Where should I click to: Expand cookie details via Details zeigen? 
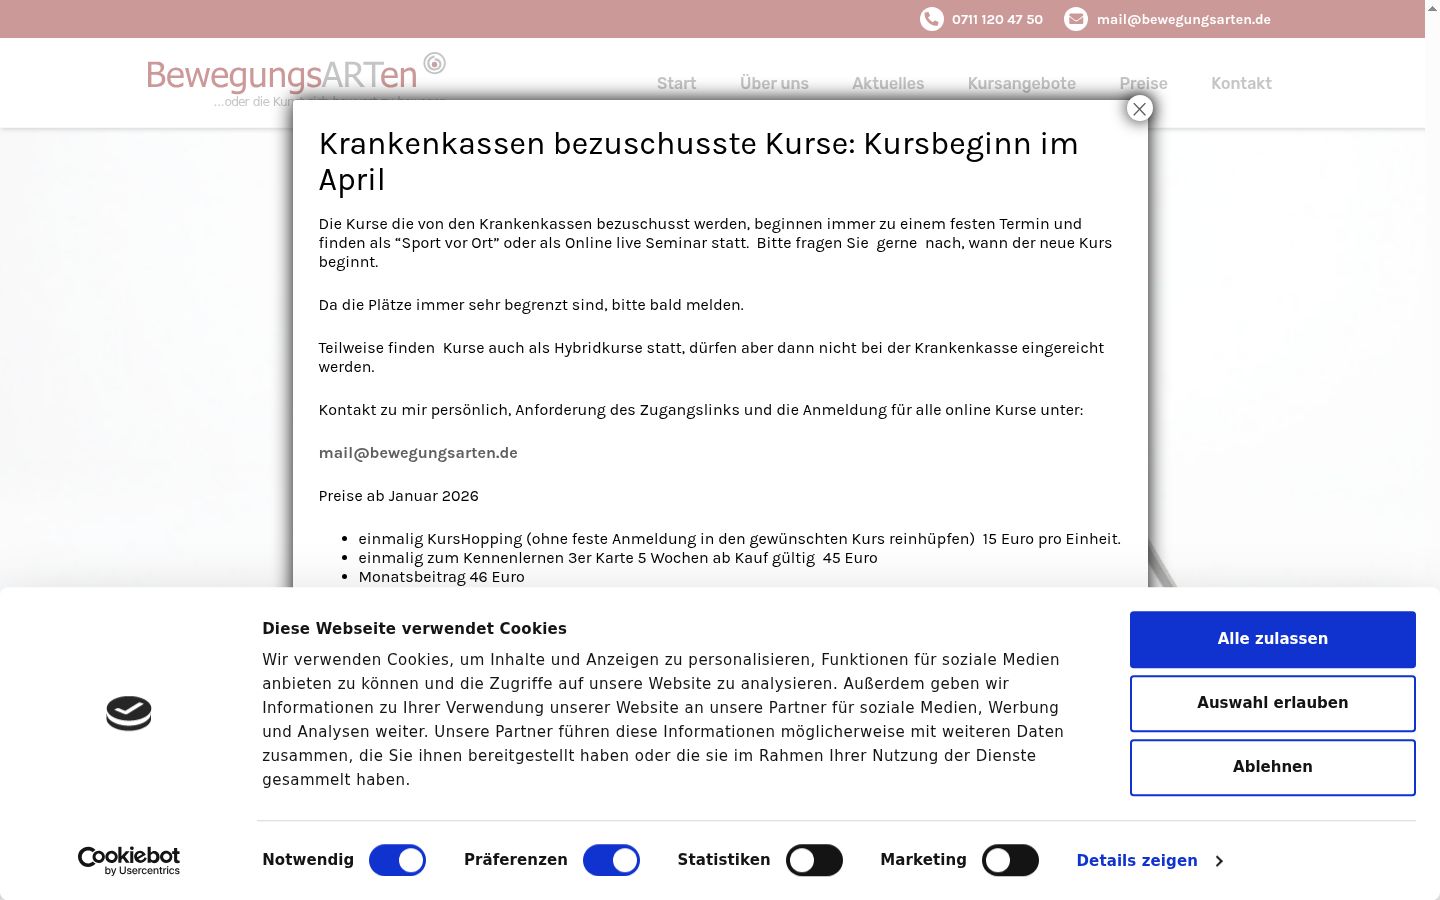(1149, 860)
